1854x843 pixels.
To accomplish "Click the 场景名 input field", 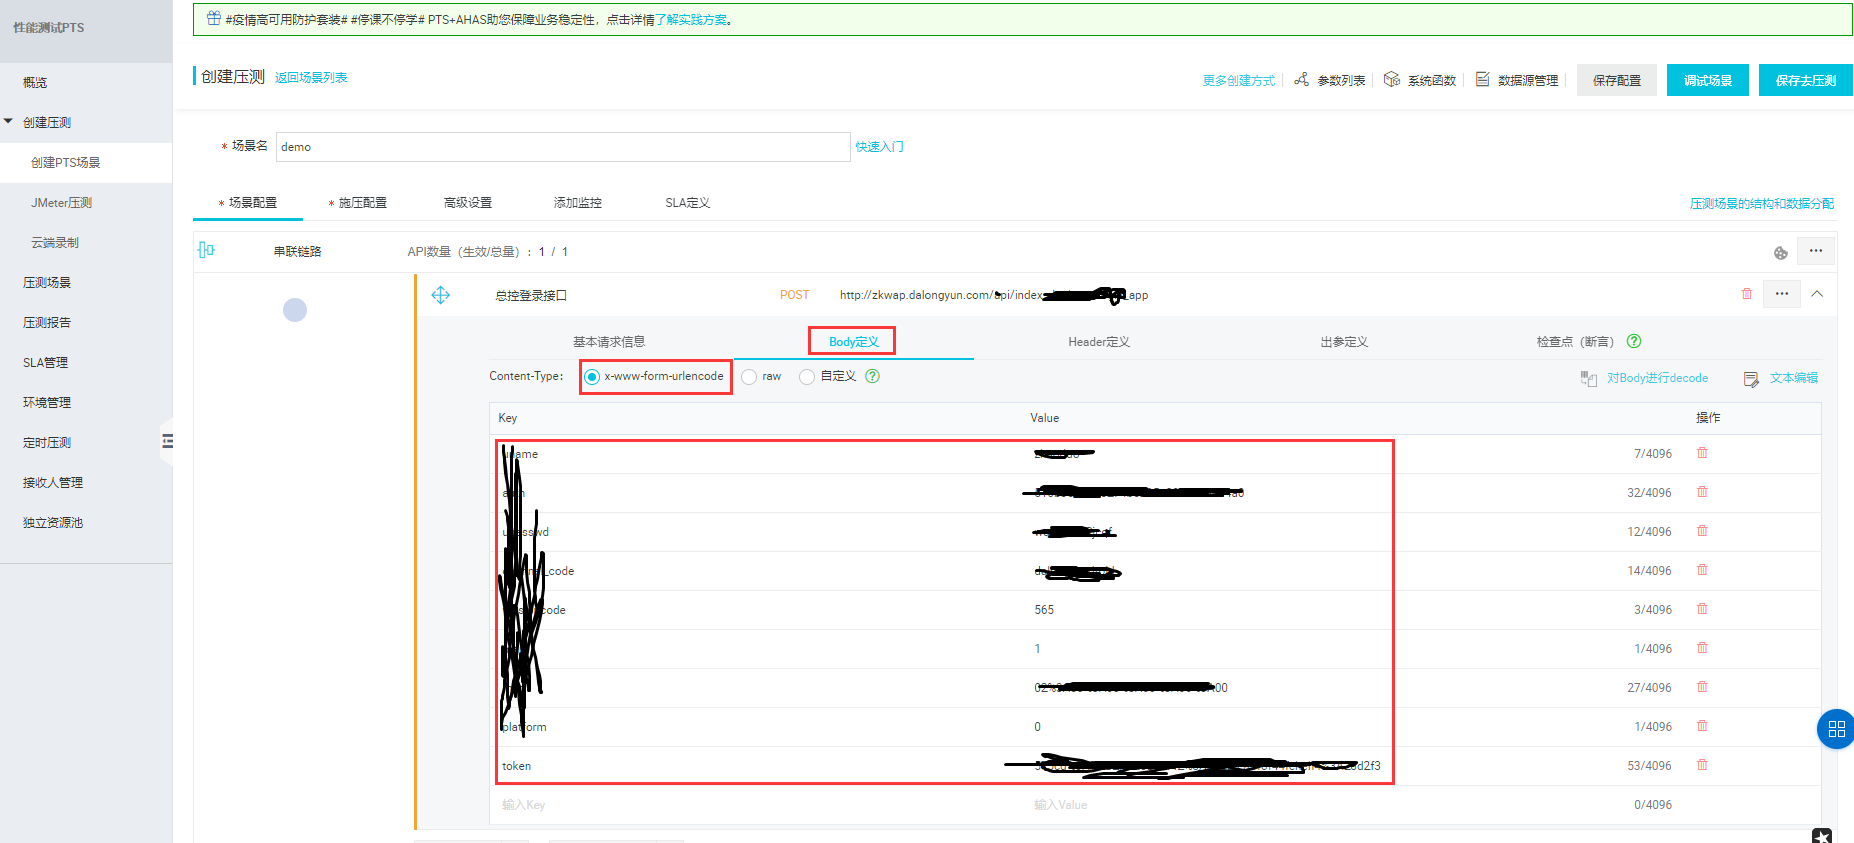I will click(562, 147).
